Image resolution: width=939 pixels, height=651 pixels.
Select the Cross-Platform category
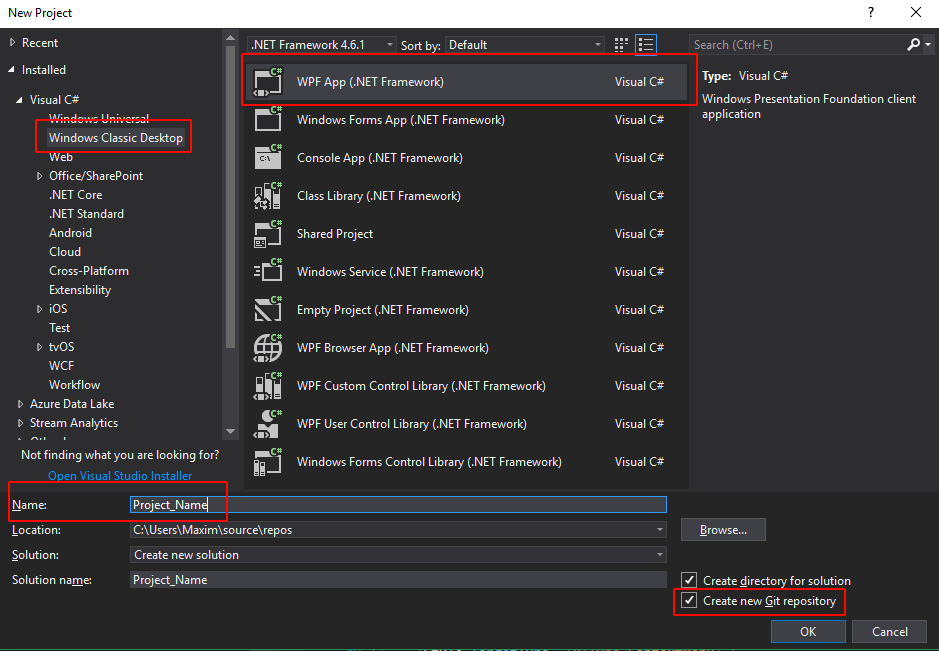click(89, 271)
